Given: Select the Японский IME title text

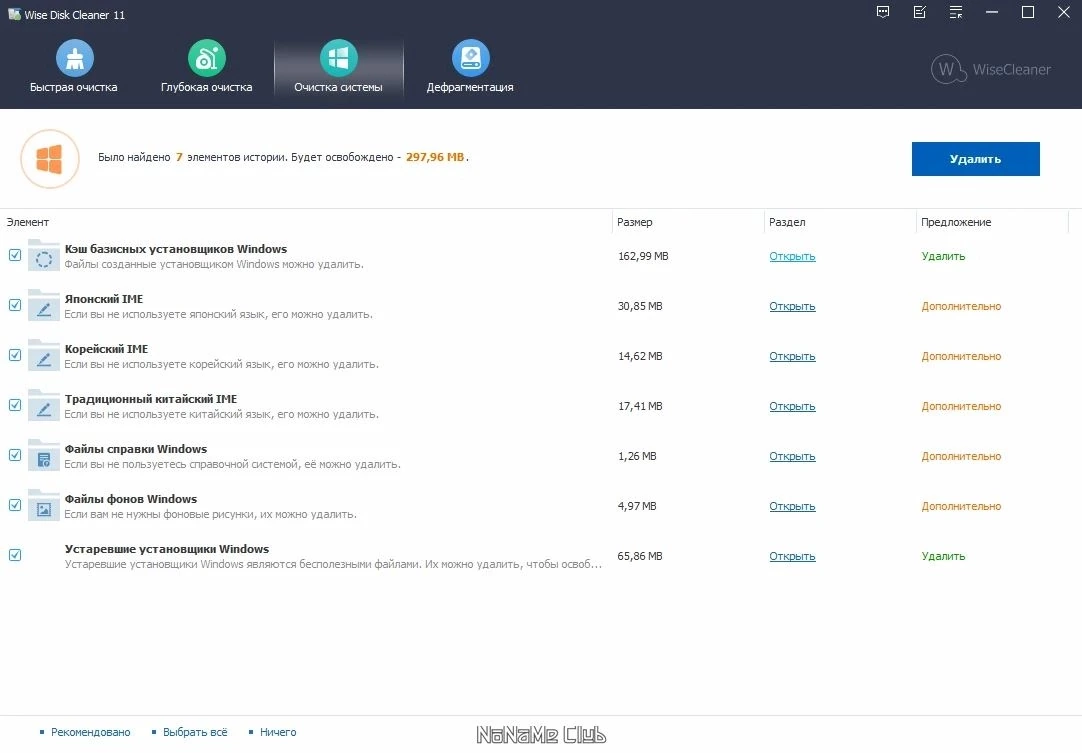Looking at the screenshot, I should (x=104, y=299).
